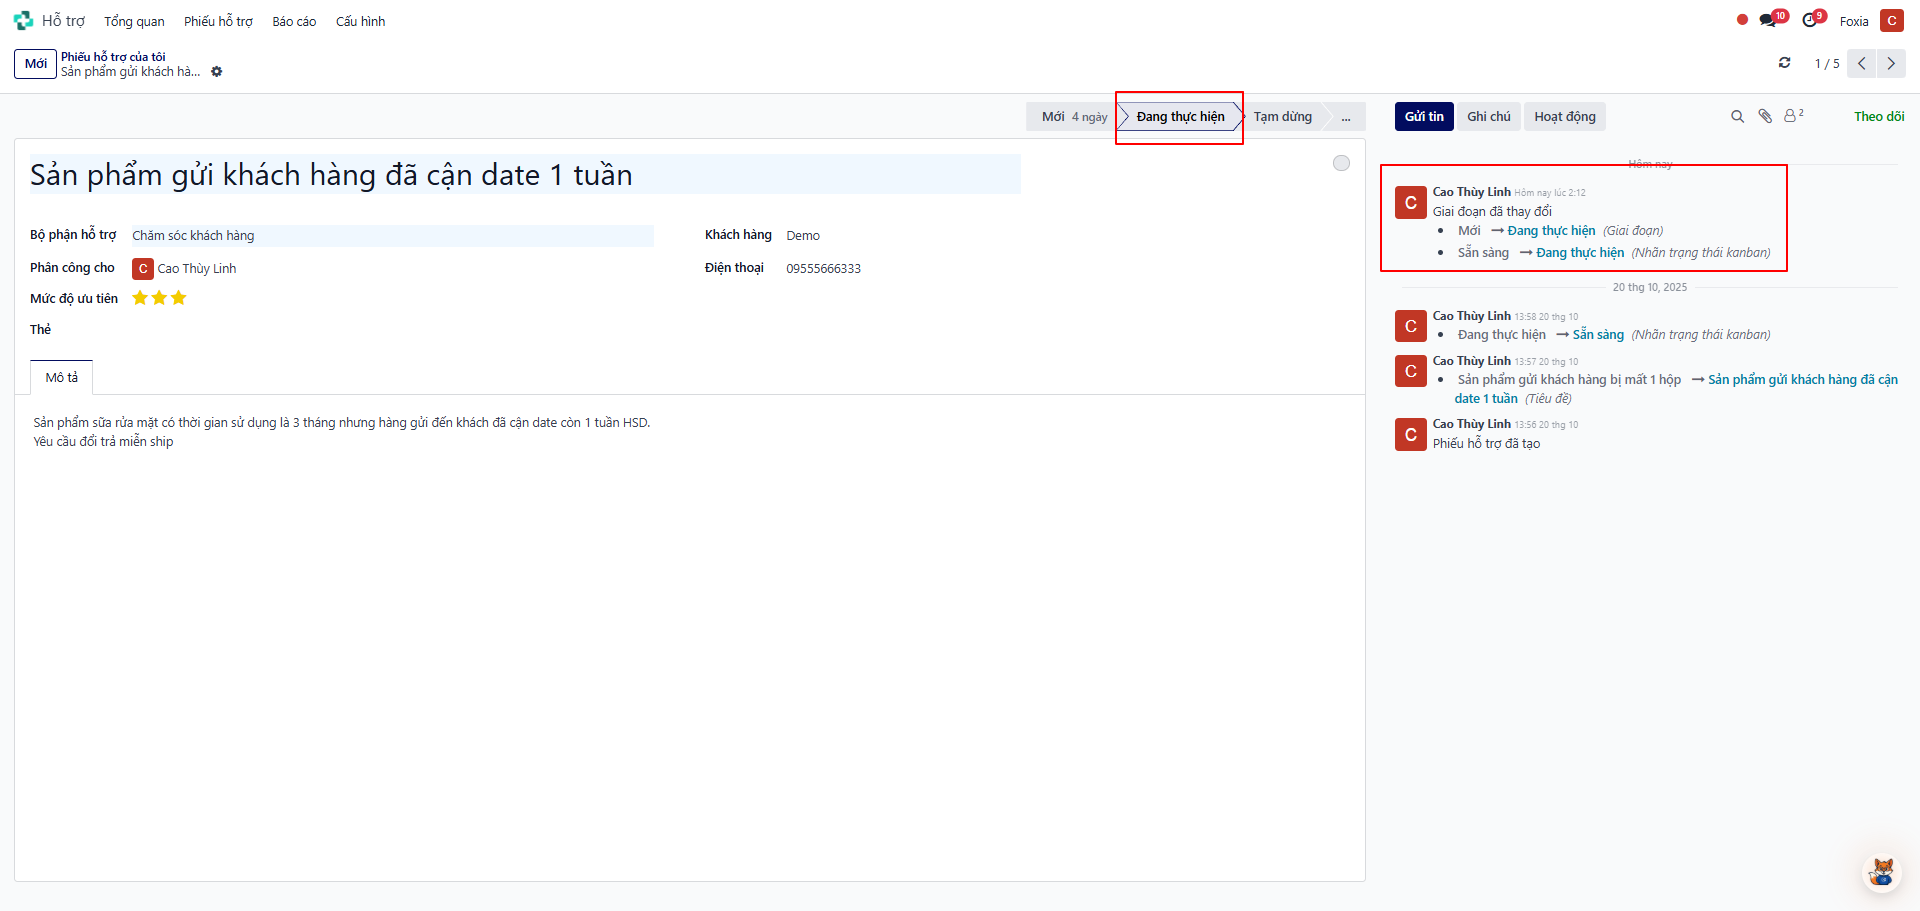Open the Báo cáo menu
The height and width of the screenshot is (911, 1920).
point(294,21)
